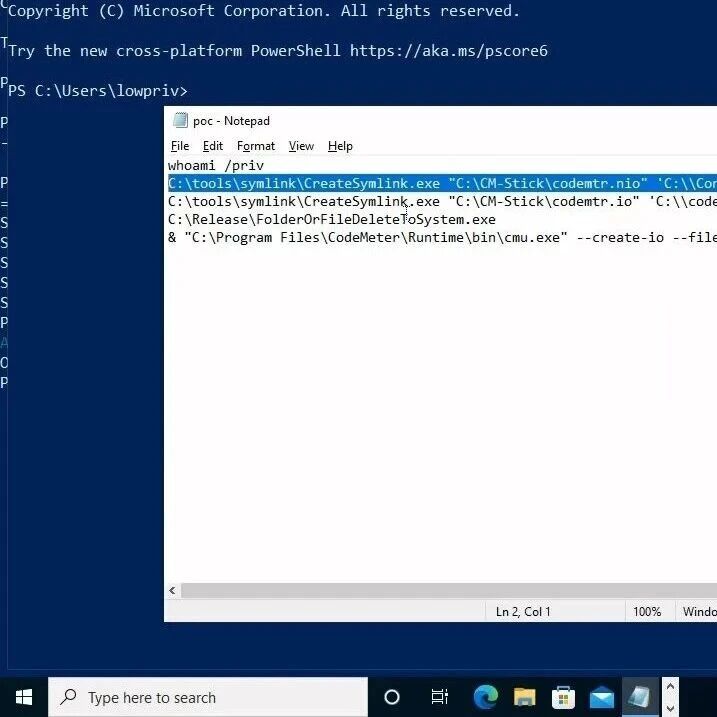Click the Type here to search box
This screenshot has height=717, width=717.
208,697
